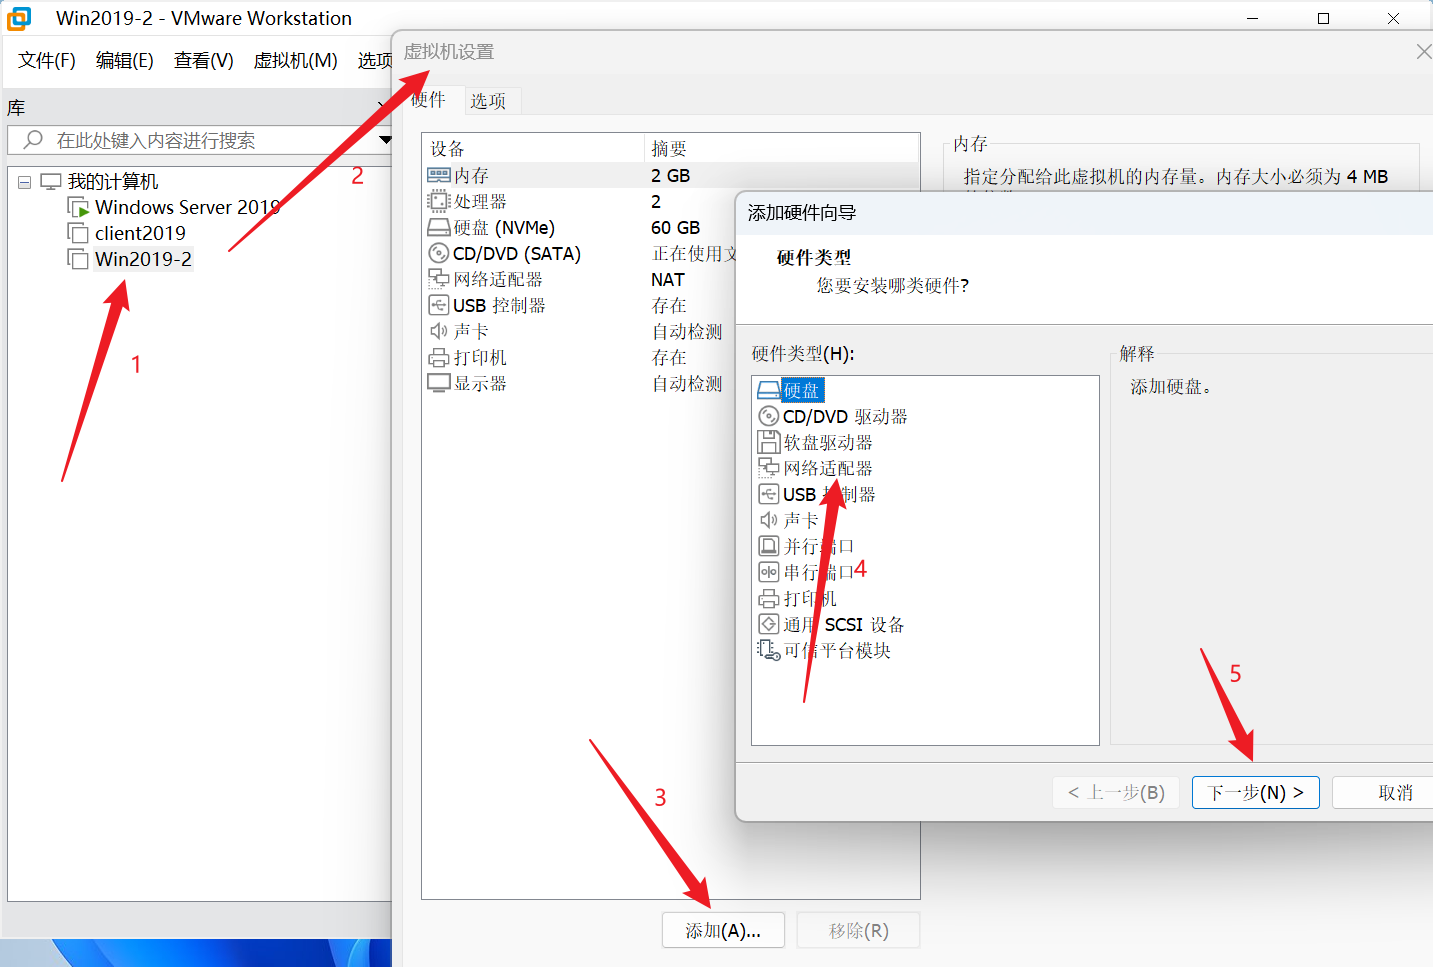The height and width of the screenshot is (967, 1433).
Task: Click the USB controller icon in hardware types
Action: [x=768, y=494]
